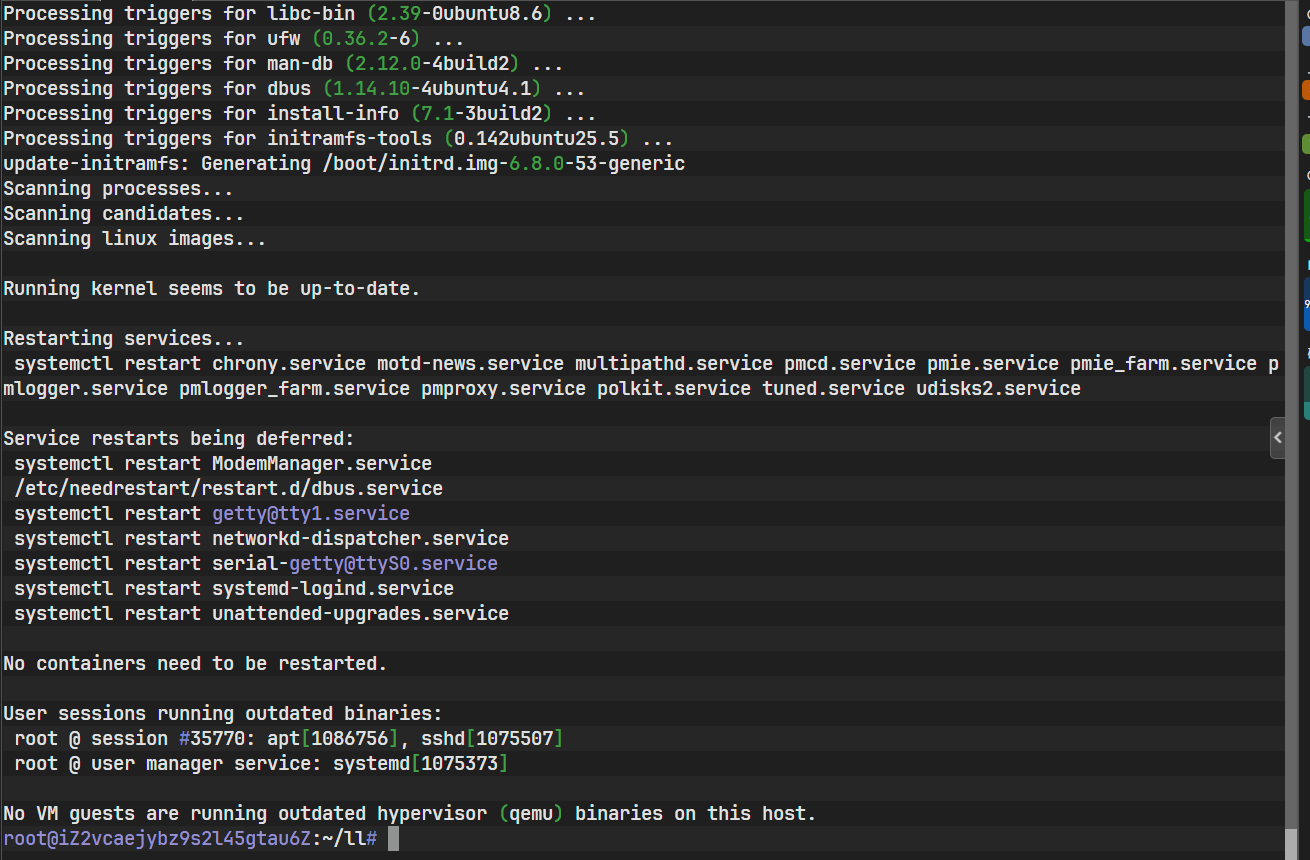Expand the side panel with the chevron arrow
This screenshot has width=1310, height=860.
pos(1277,438)
